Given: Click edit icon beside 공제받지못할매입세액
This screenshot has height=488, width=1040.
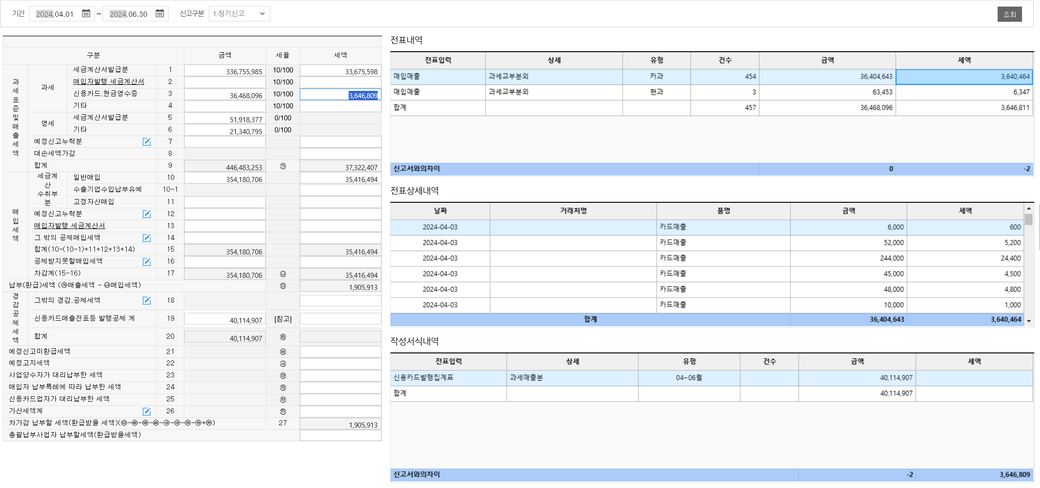Looking at the screenshot, I should click(x=147, y=262).
